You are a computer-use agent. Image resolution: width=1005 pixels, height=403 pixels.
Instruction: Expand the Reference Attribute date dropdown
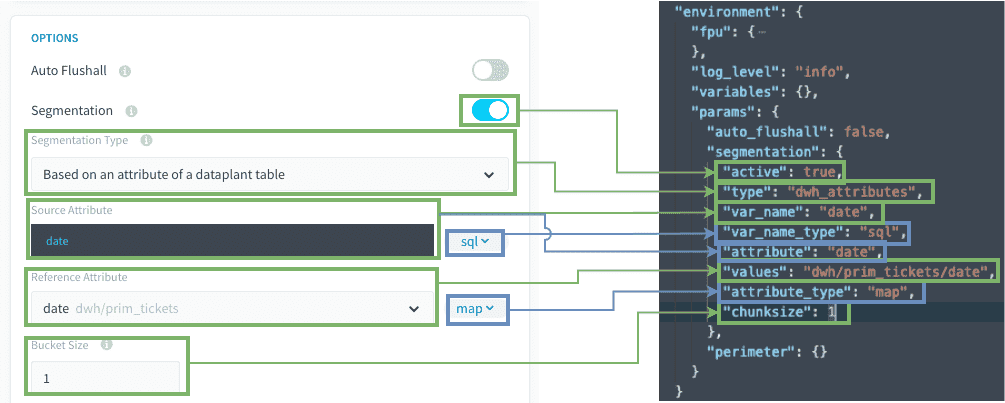(x=232, y=309)
